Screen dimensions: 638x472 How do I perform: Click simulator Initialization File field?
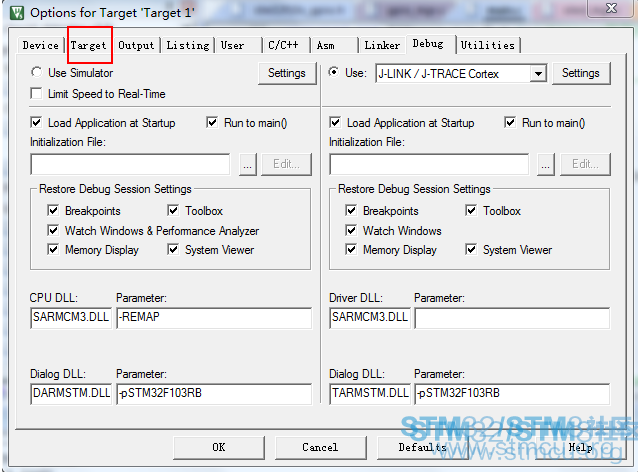(x=130, y=164)
